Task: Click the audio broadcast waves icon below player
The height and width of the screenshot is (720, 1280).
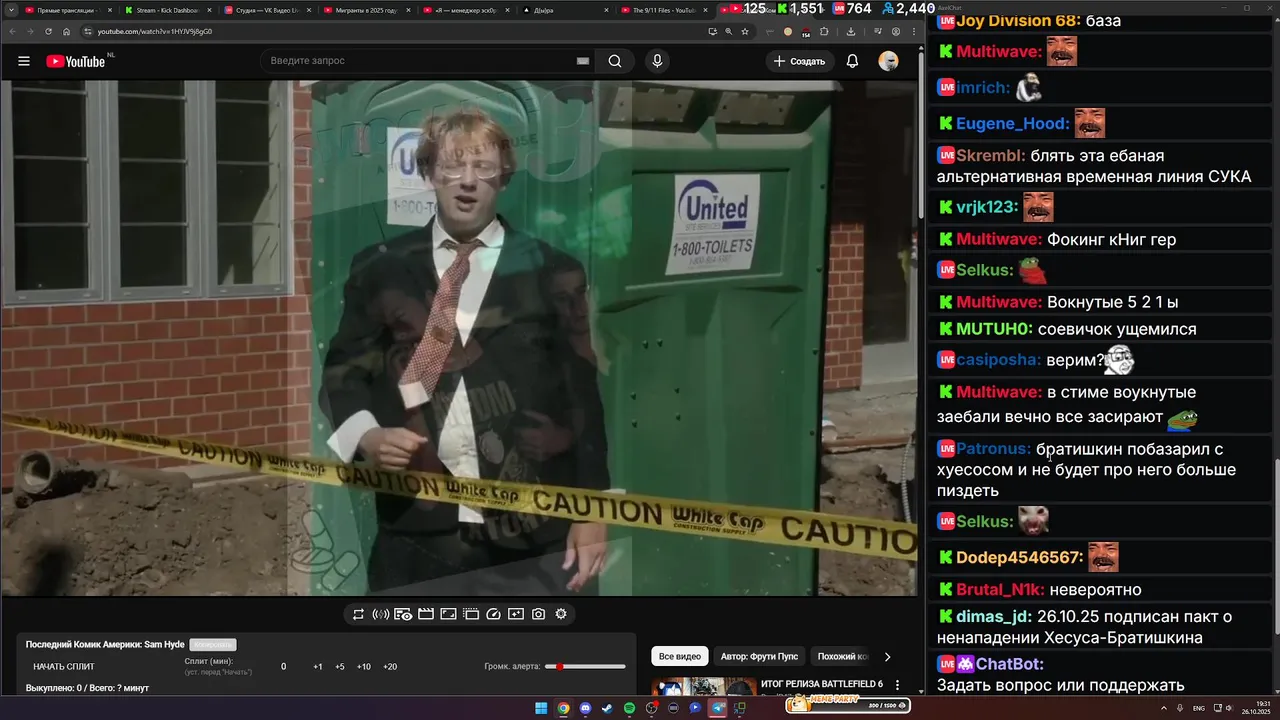Action: pos(380,614)
